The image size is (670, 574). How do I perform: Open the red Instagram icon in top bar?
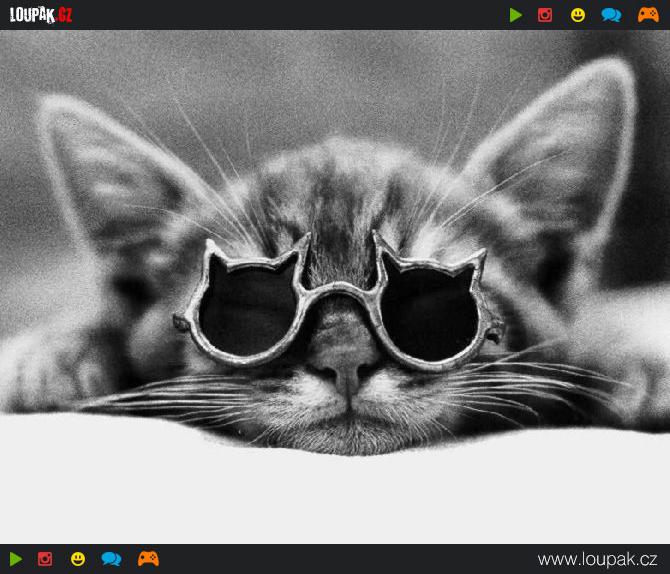click(x=545, y=15)
